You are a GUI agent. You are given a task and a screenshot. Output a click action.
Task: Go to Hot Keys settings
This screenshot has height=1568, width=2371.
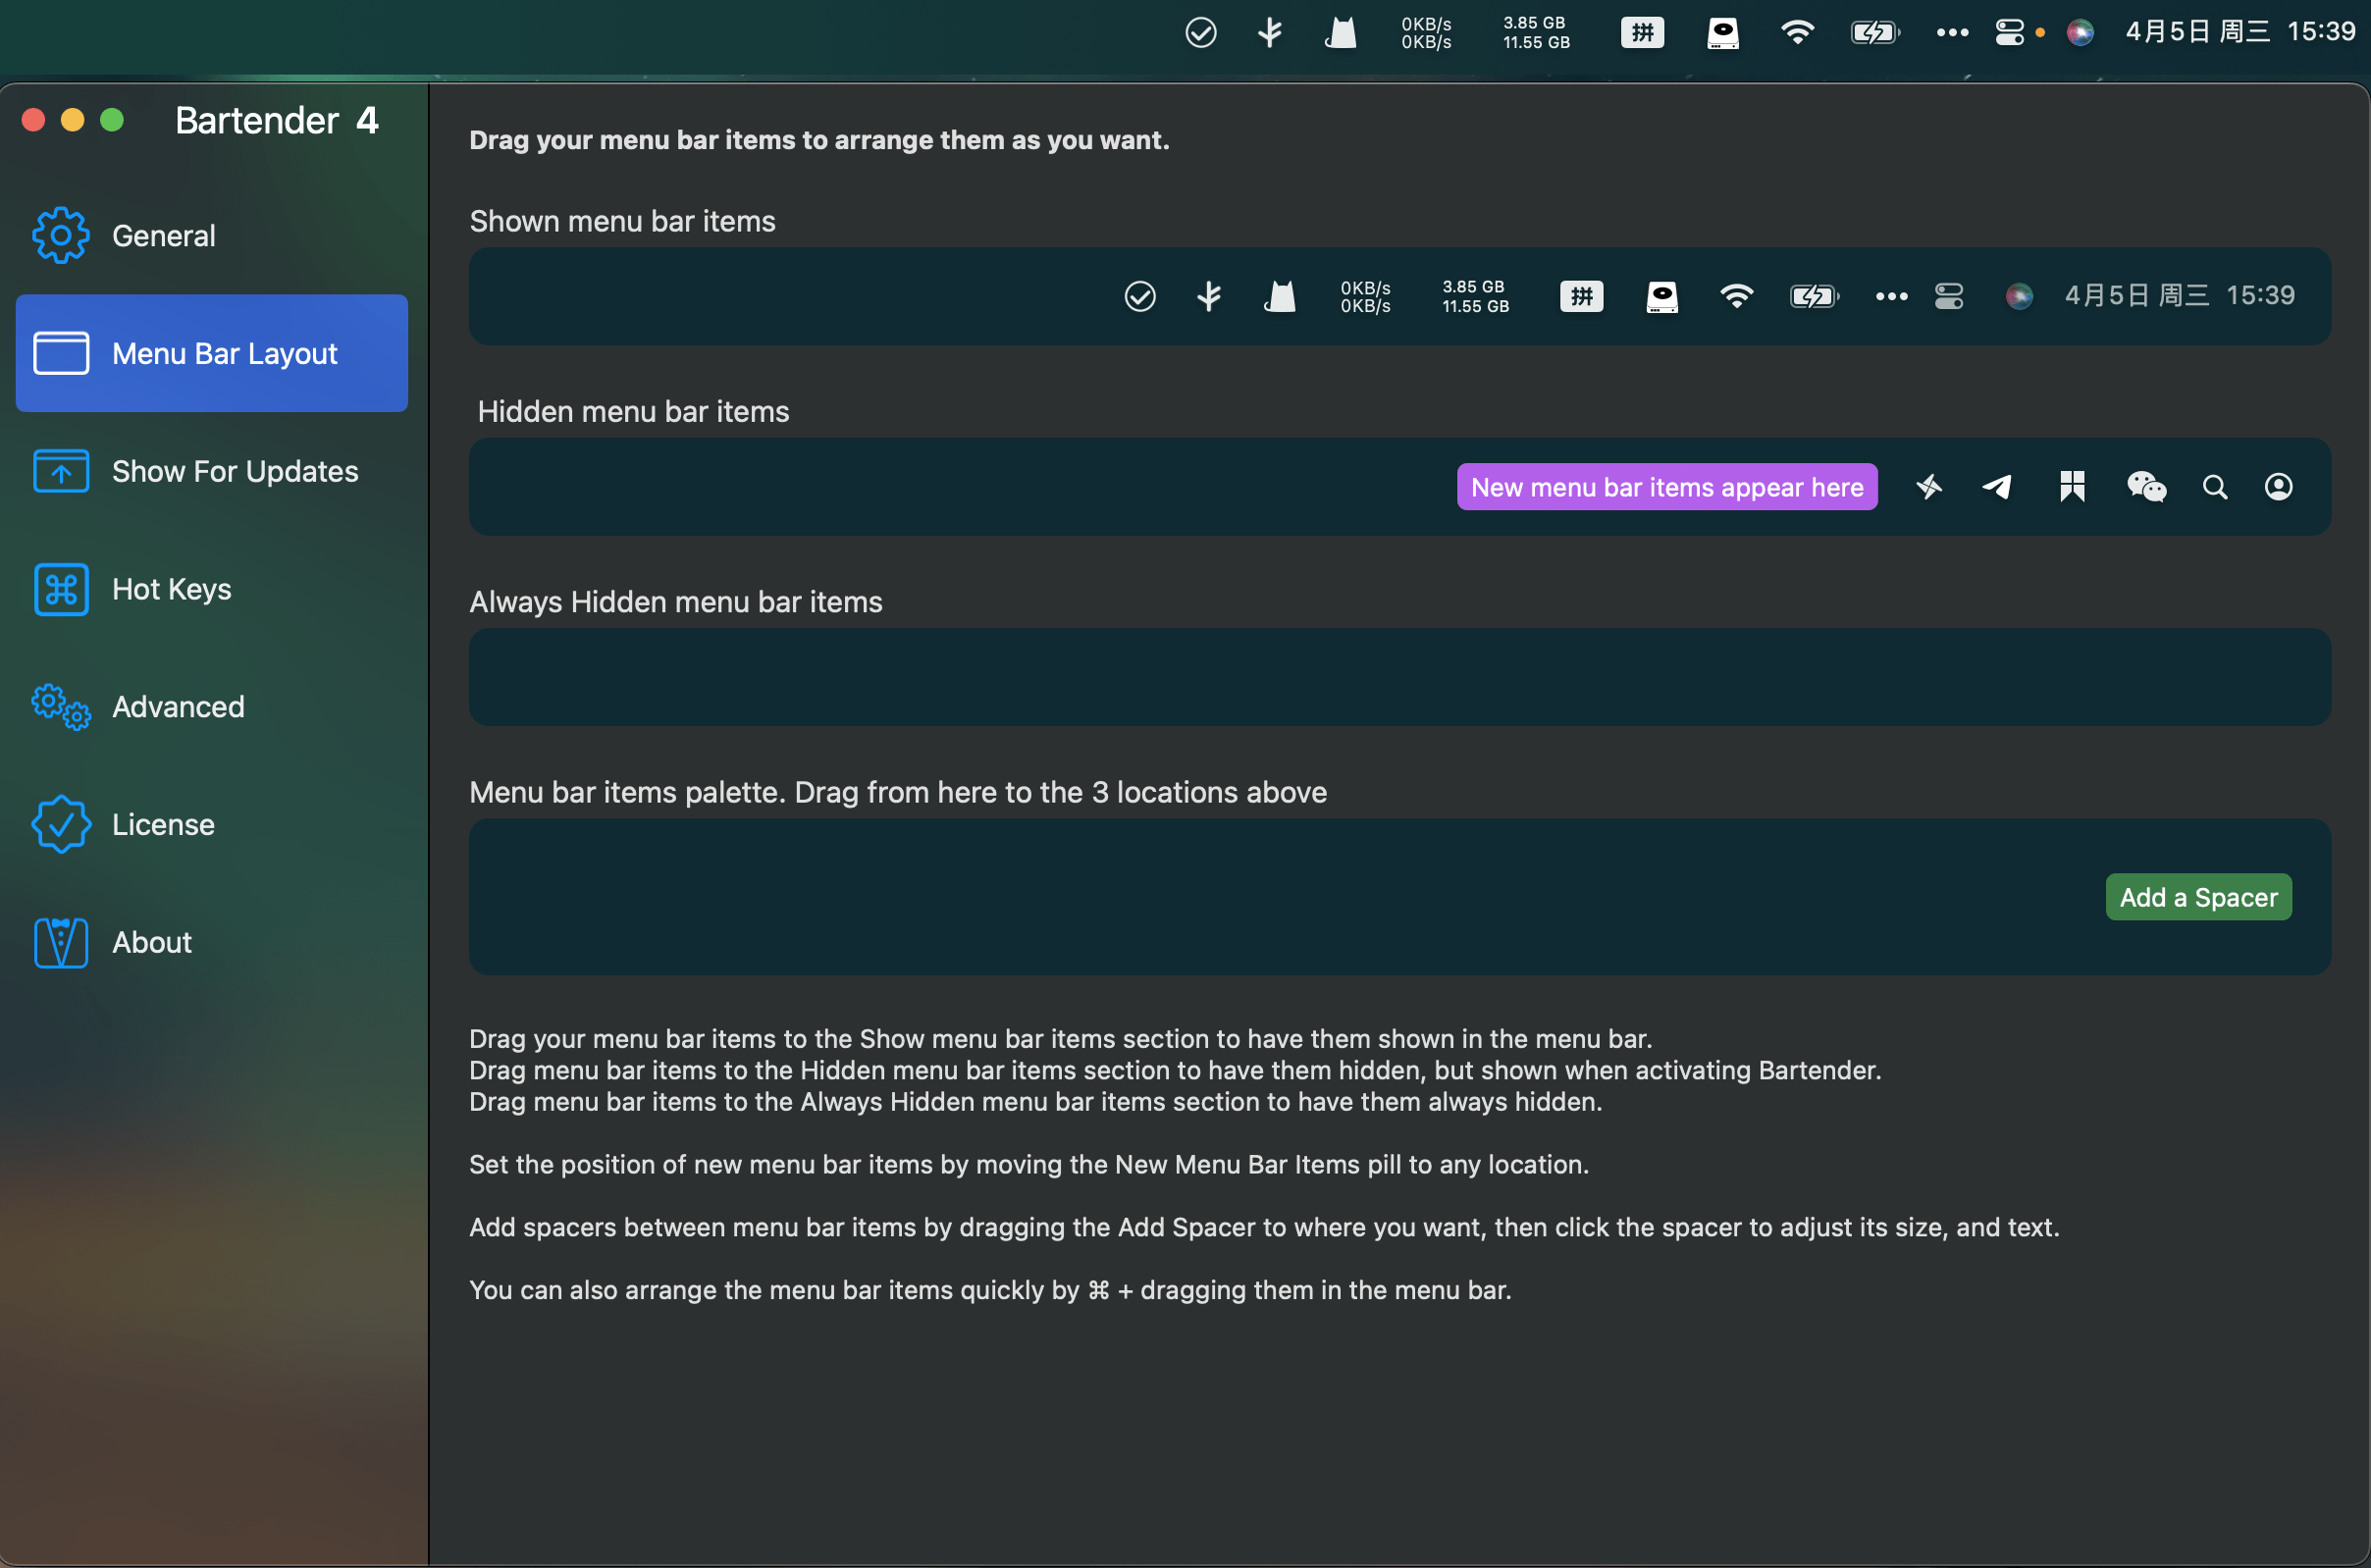pyautogui.click(x=212, y=589)
